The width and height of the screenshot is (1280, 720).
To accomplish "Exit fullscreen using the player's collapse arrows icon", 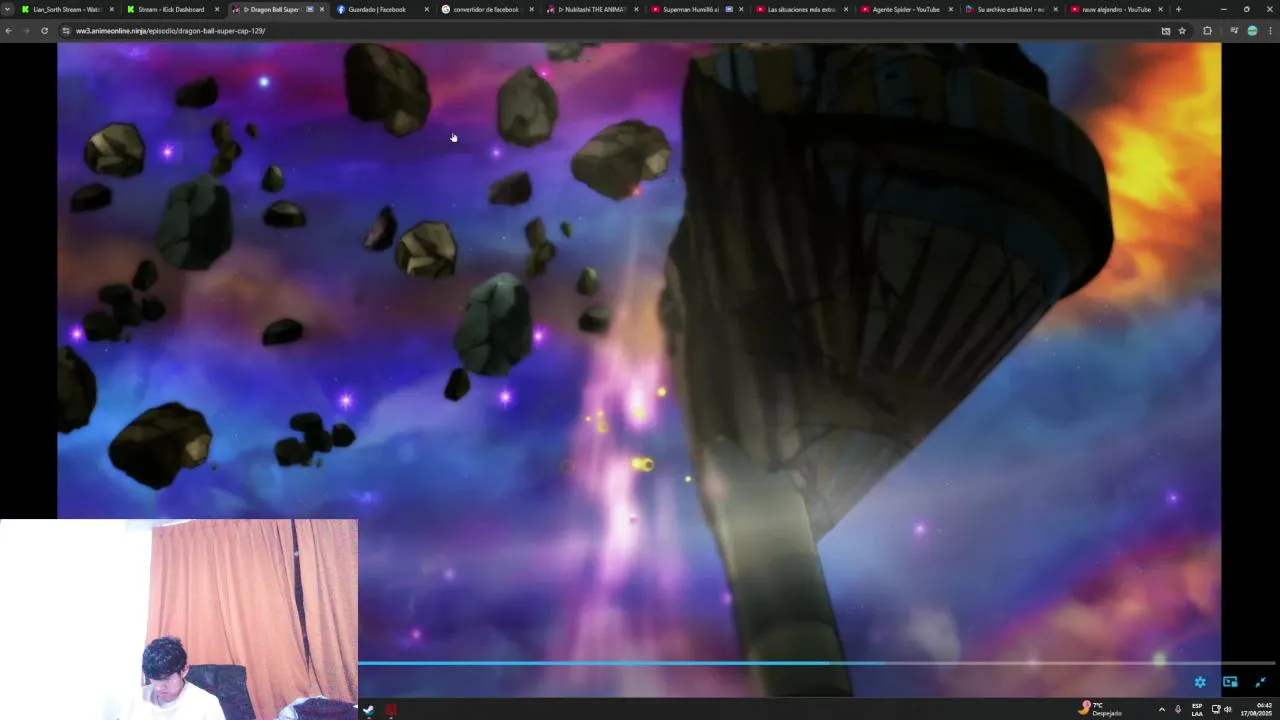I will (x=1260, y=682).
